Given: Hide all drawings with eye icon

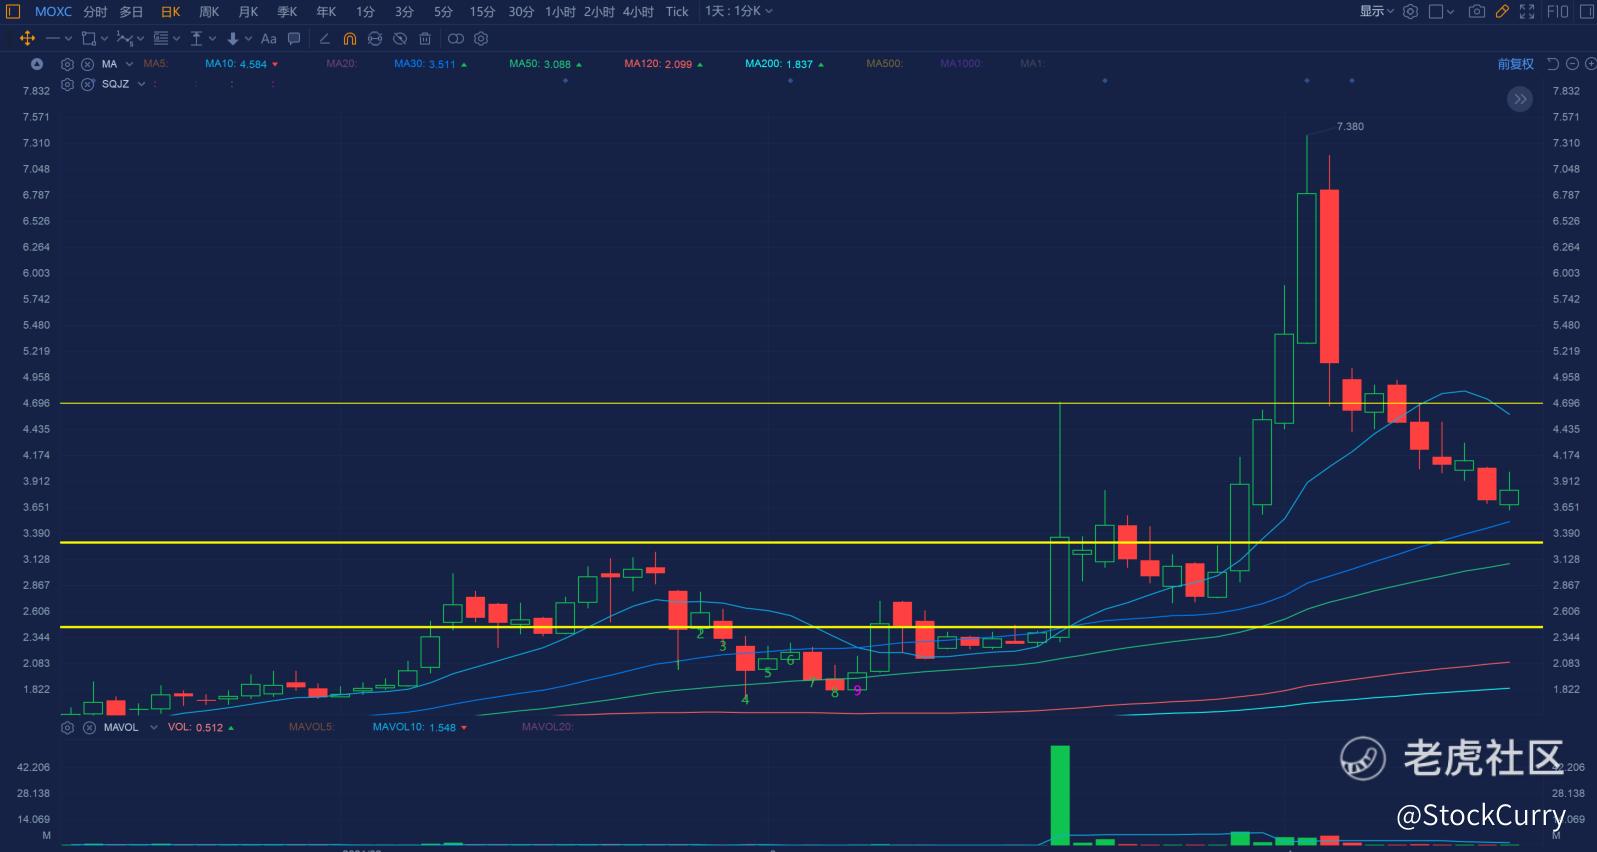Looking at the screenshot, I should pos(400,39).
